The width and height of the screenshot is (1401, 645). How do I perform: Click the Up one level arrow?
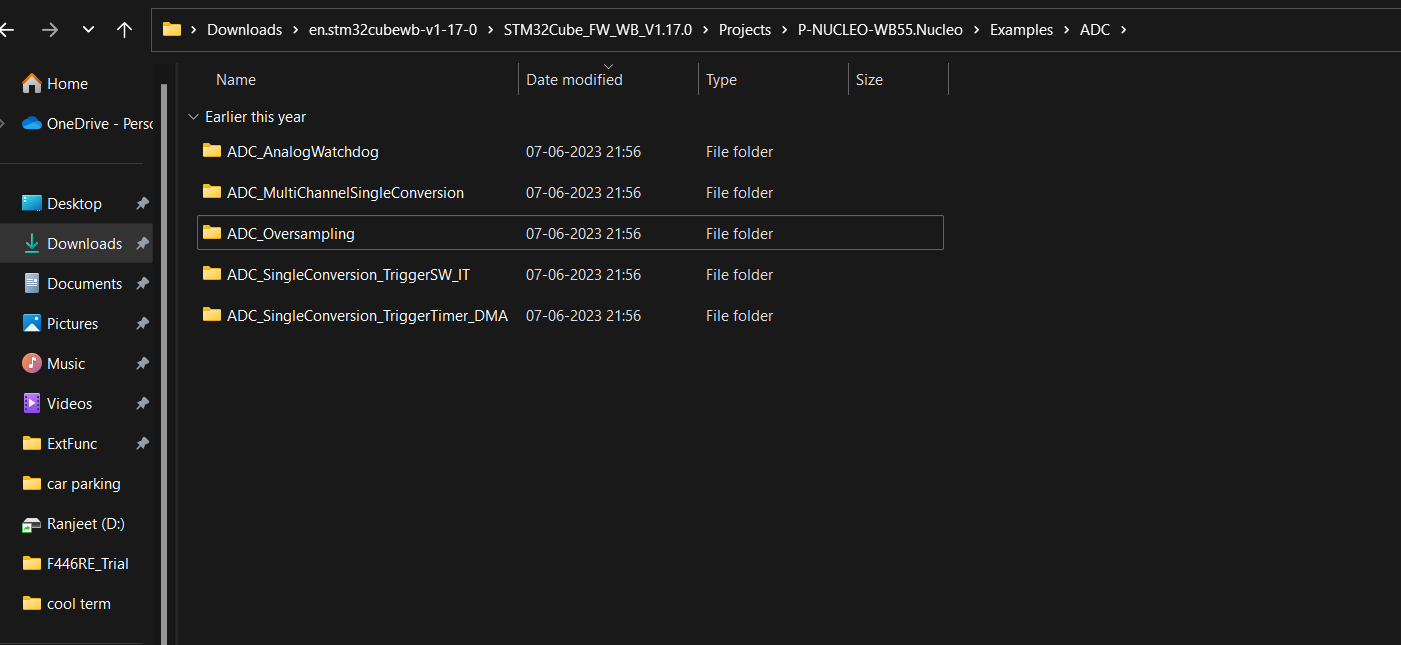point(124,30)
